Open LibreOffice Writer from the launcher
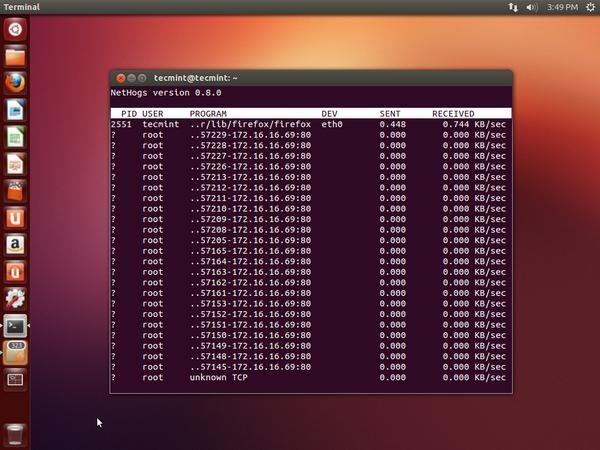Image resolution: width=600 pixels, height=450 pixels. pyautogui.click(x=15, y=110)
